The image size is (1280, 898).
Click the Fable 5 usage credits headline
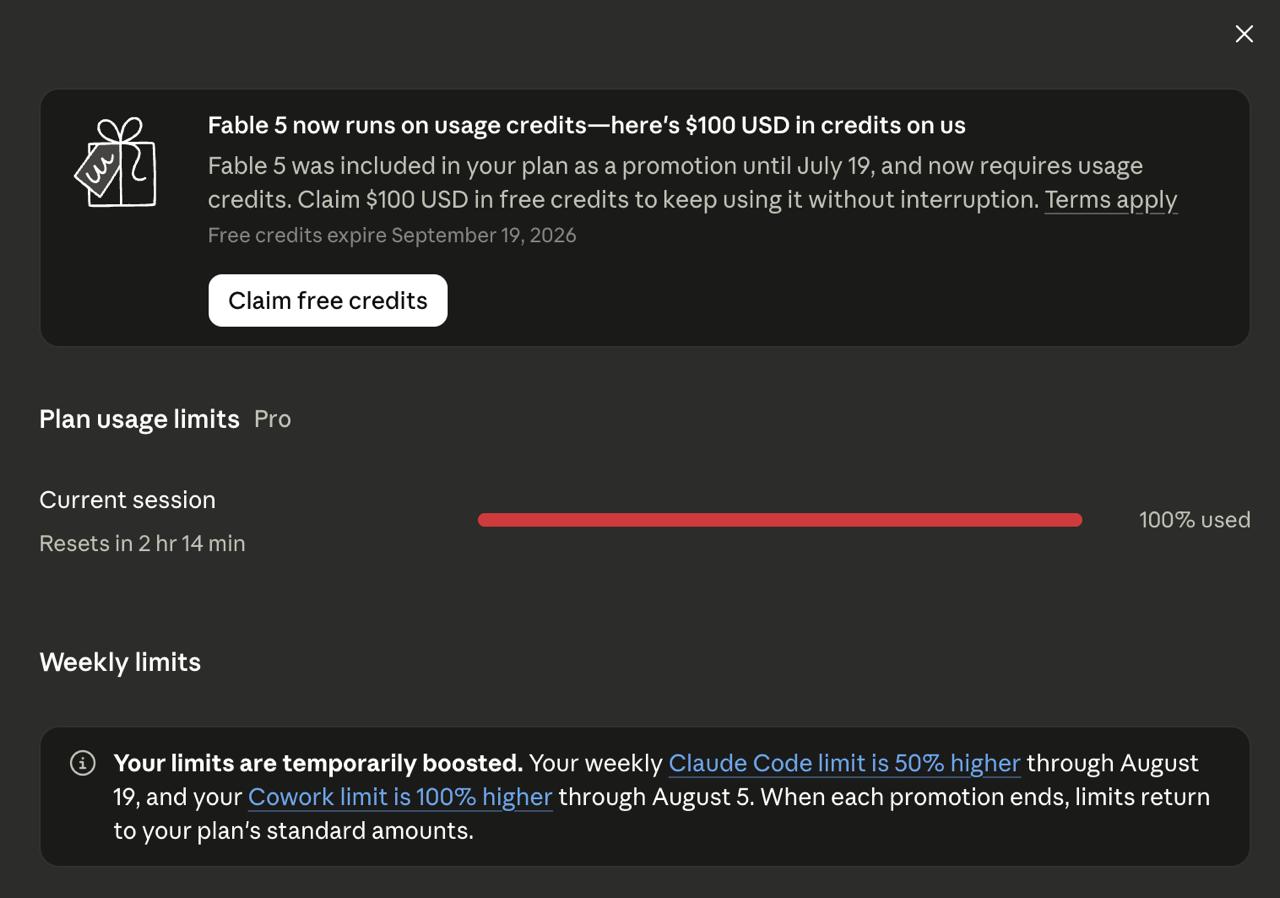click(x=586, y=125)
